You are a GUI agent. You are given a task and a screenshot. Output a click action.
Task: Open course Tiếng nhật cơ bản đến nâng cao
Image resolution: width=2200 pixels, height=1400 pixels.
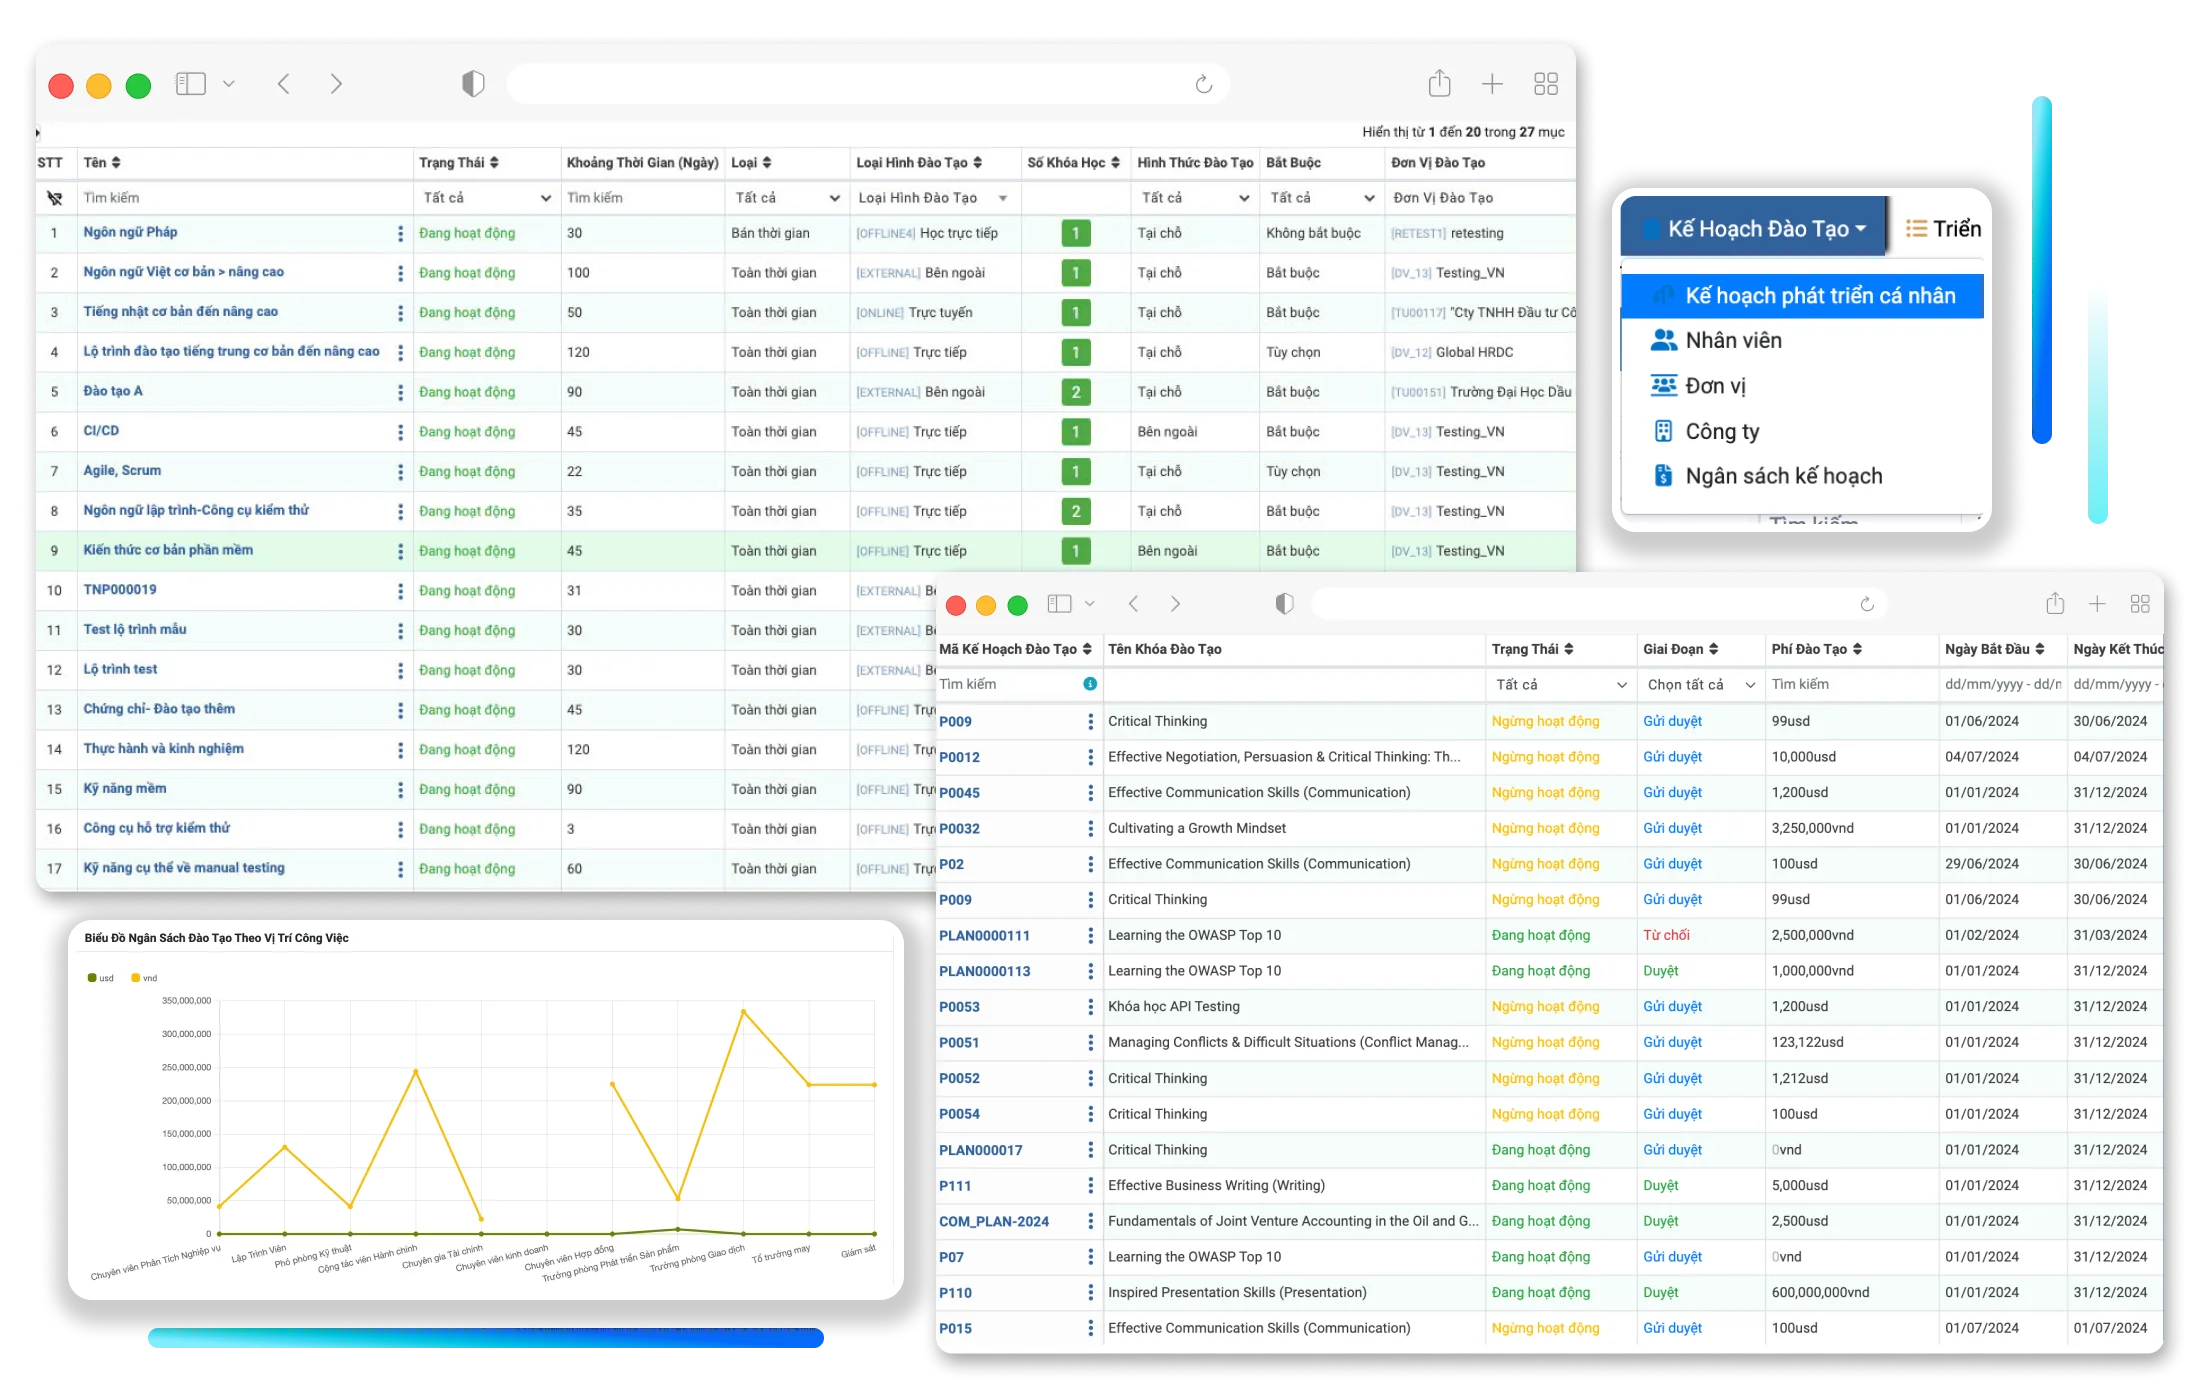pos(181,312)
